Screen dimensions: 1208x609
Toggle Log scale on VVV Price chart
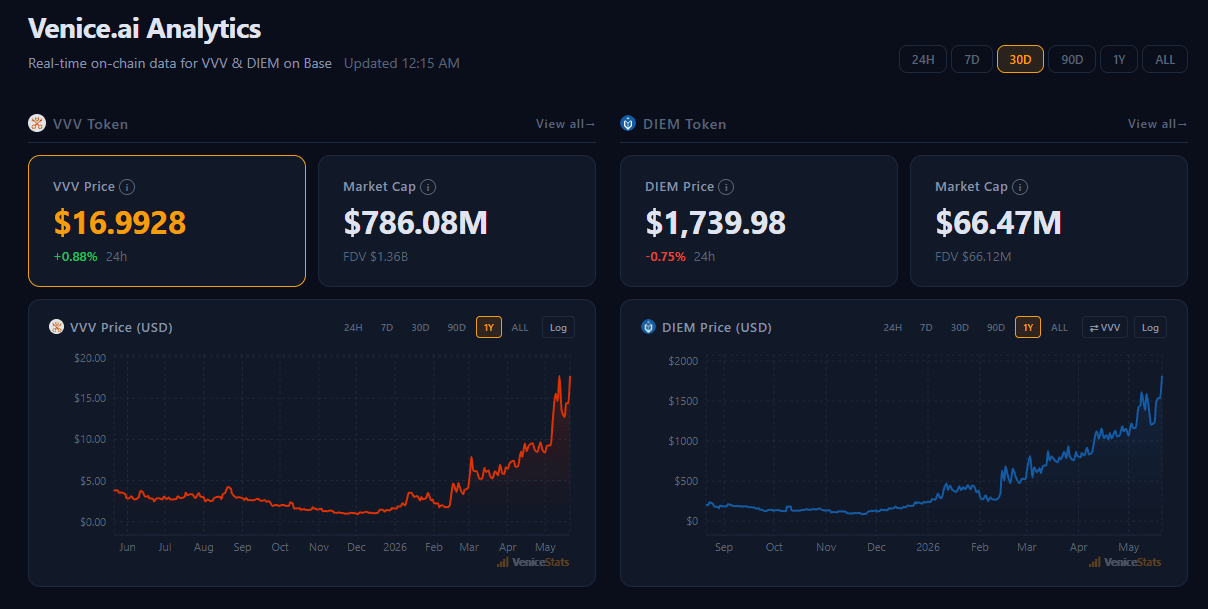(558, 327)
